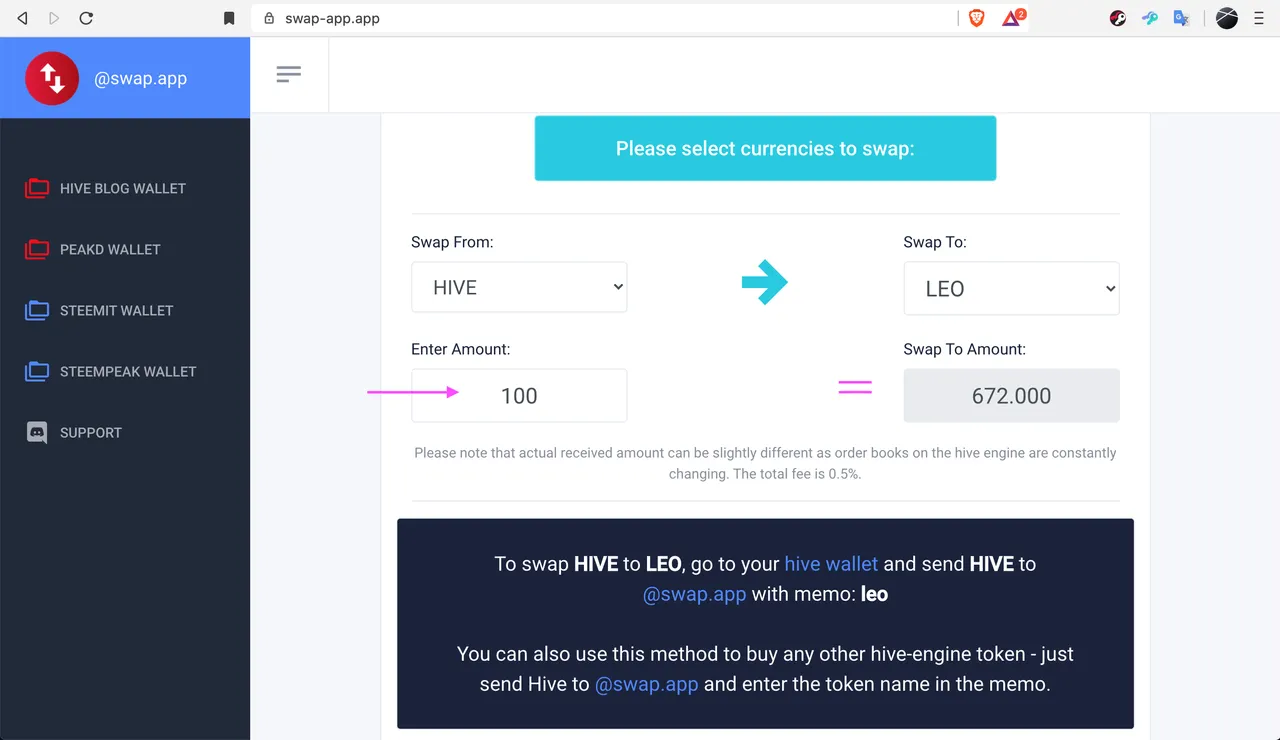Reload the page with refresh icon

(86, 18)
